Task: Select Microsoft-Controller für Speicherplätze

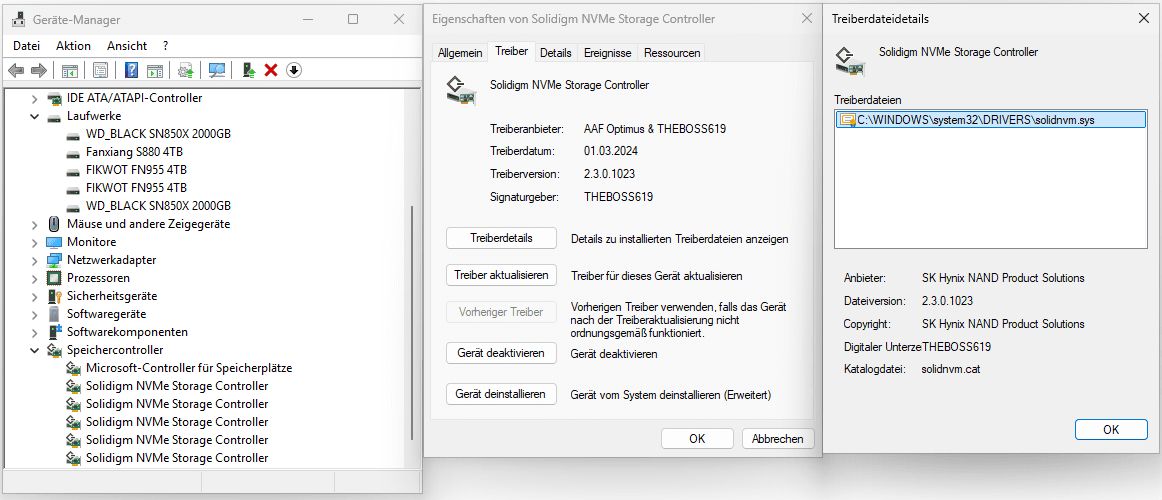Action: pos(189,367)
